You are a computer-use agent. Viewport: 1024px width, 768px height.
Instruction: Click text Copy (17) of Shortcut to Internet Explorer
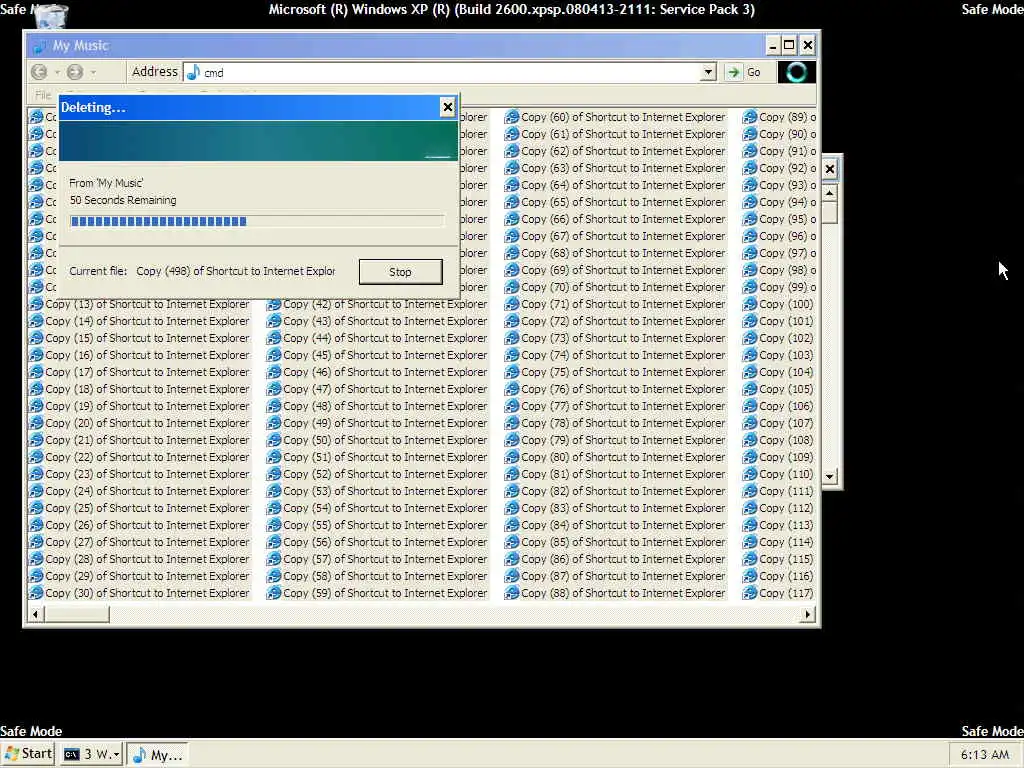pos(148,372)
